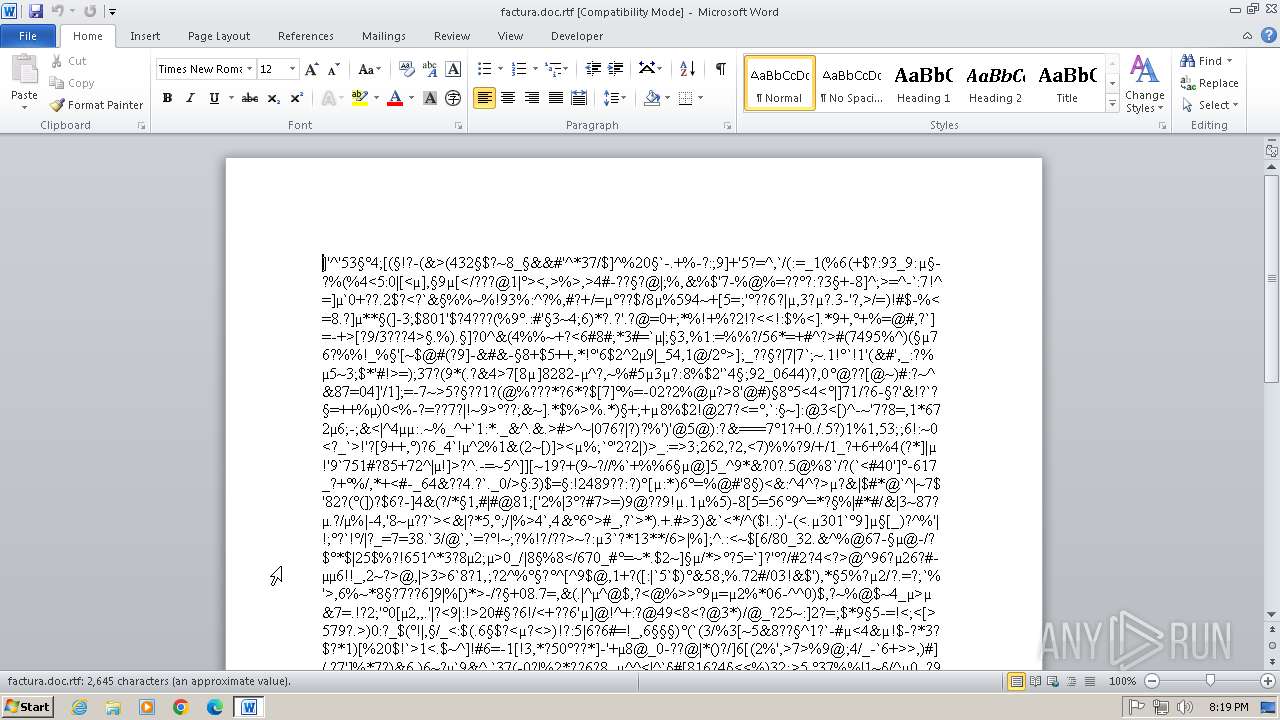This screenshot has width=1280, height=720.
Task: Click the Font Color button
Action: [395, 98]
